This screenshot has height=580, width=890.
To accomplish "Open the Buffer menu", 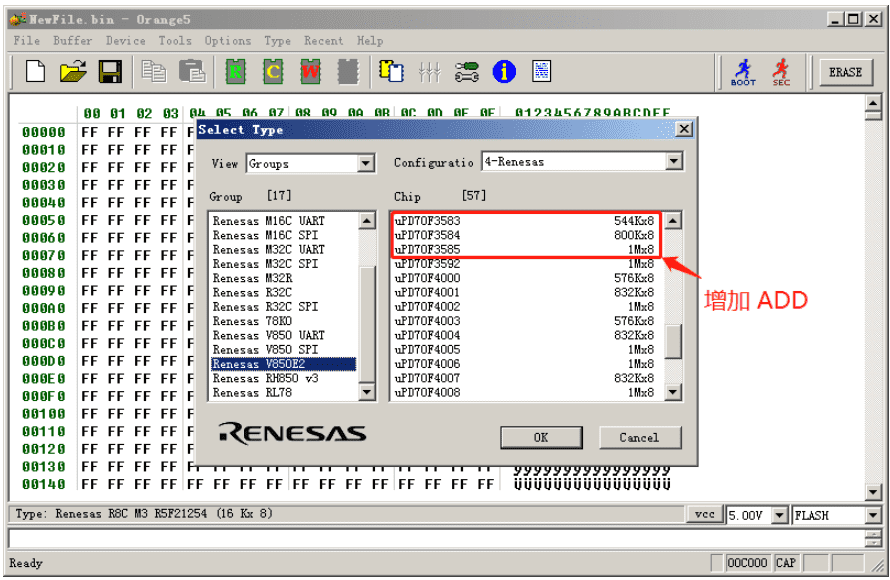I will coord(73,41).
